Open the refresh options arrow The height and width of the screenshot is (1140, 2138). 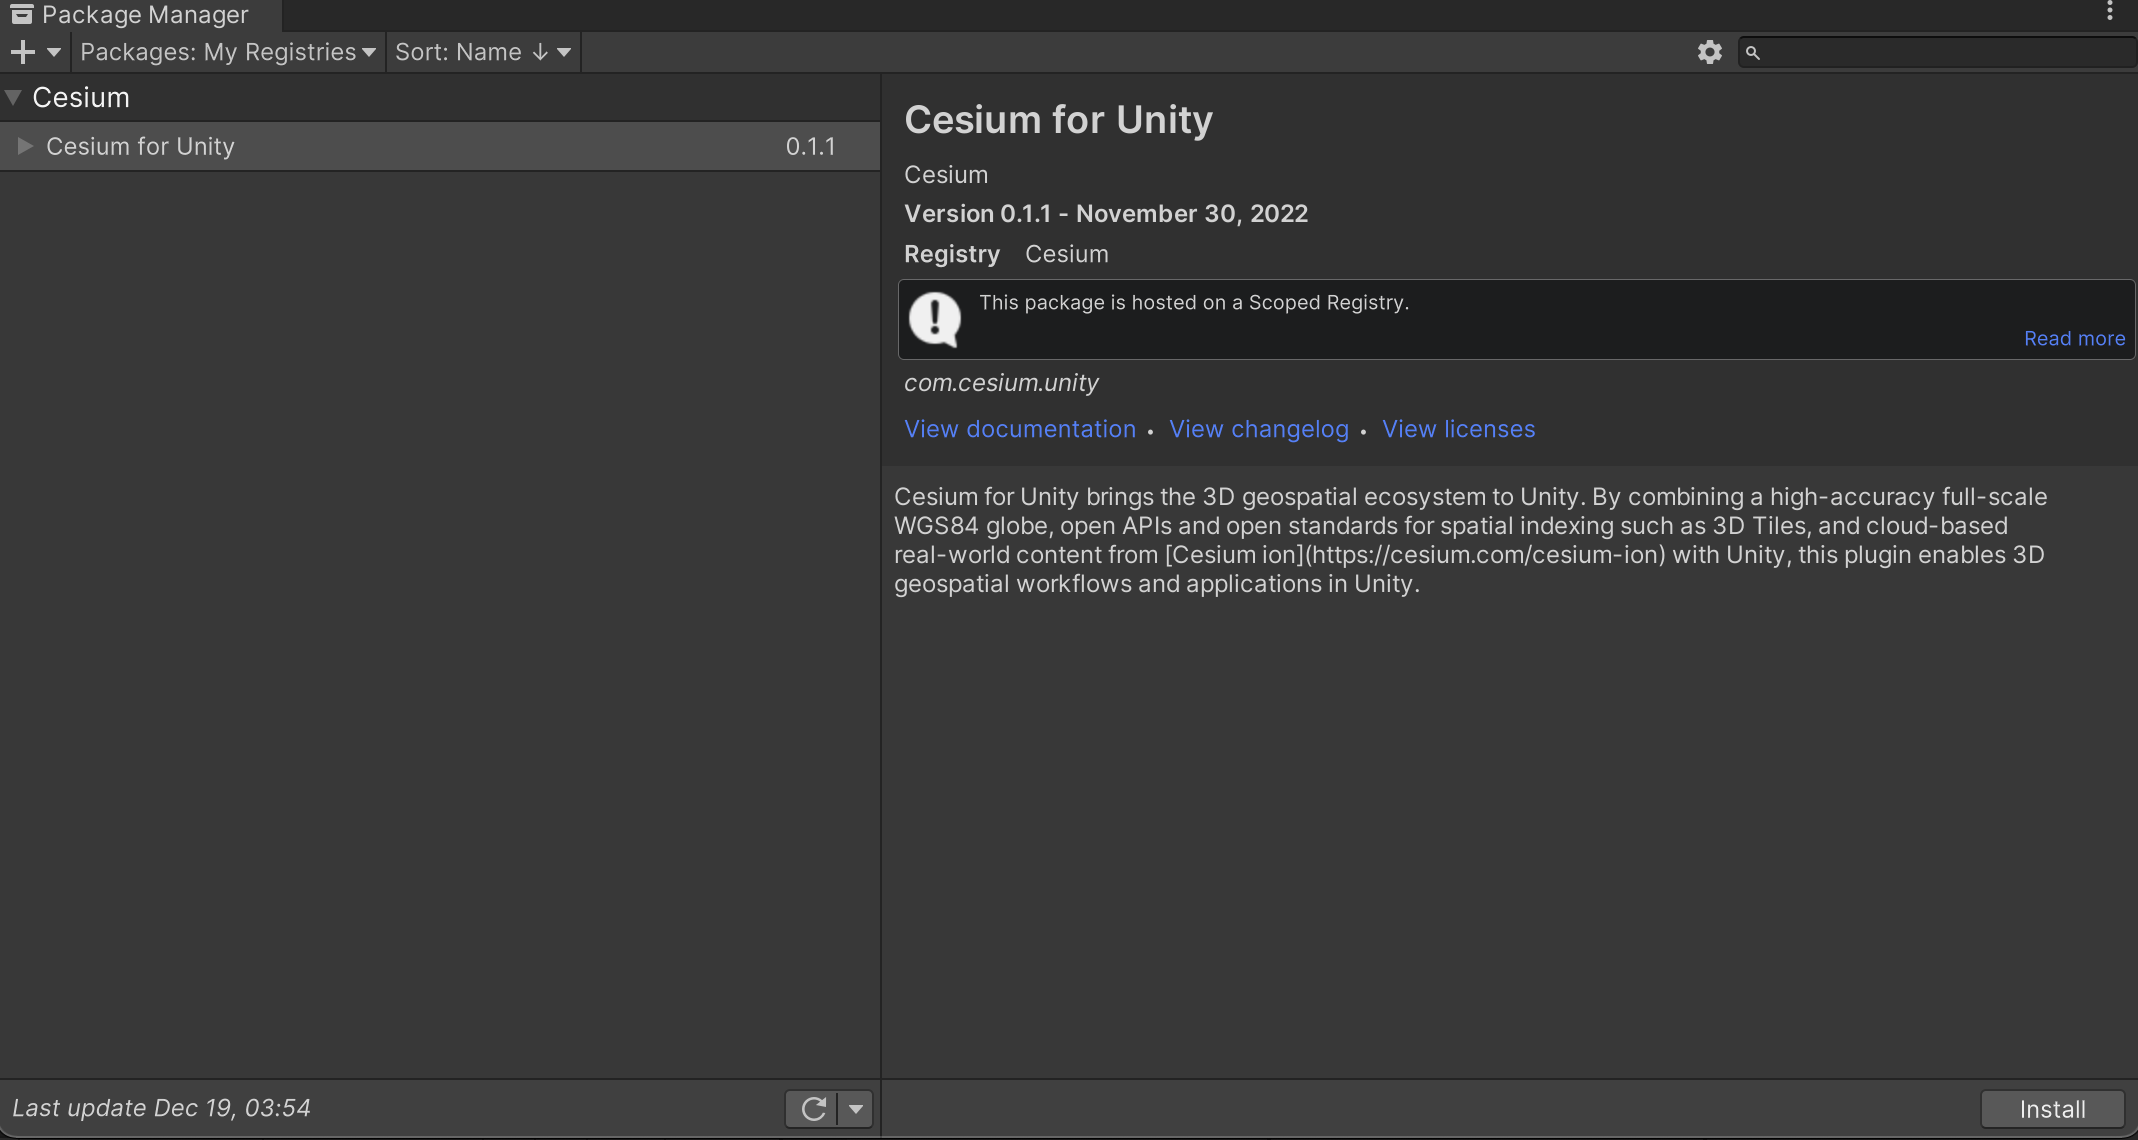point(856,1109)
